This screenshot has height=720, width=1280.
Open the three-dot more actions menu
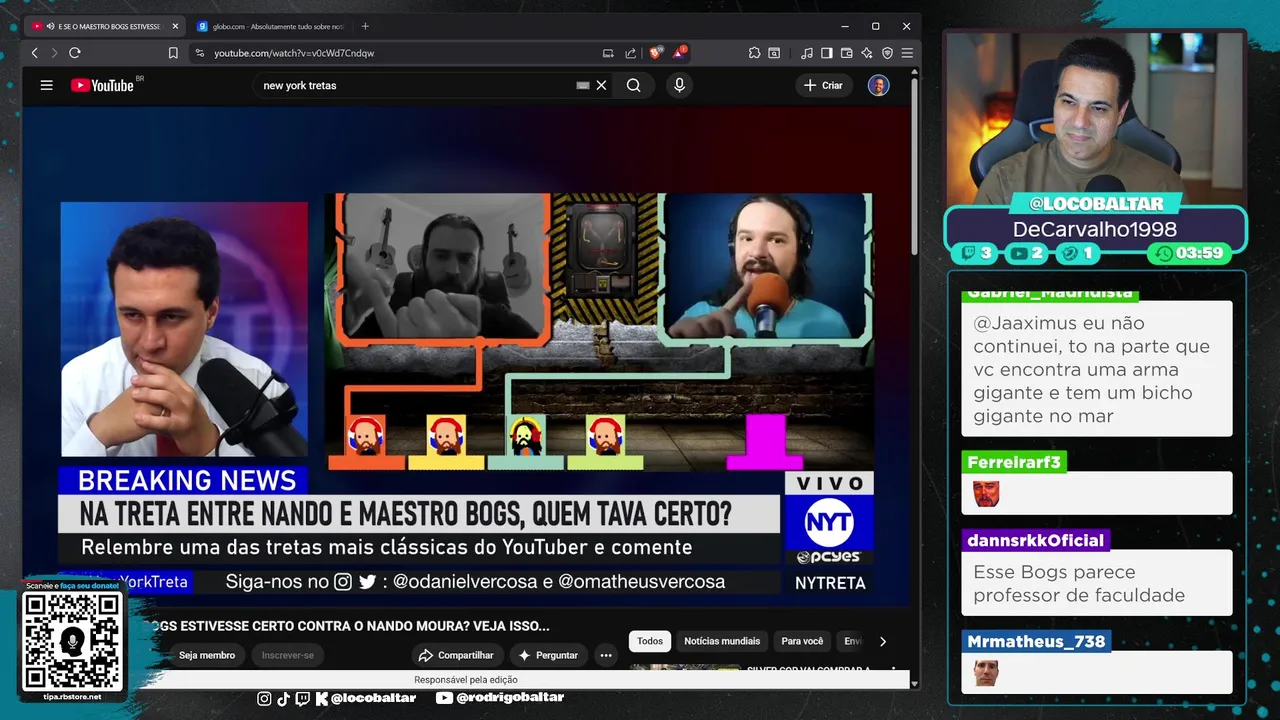pyautogui.click(x=605, y=655)
